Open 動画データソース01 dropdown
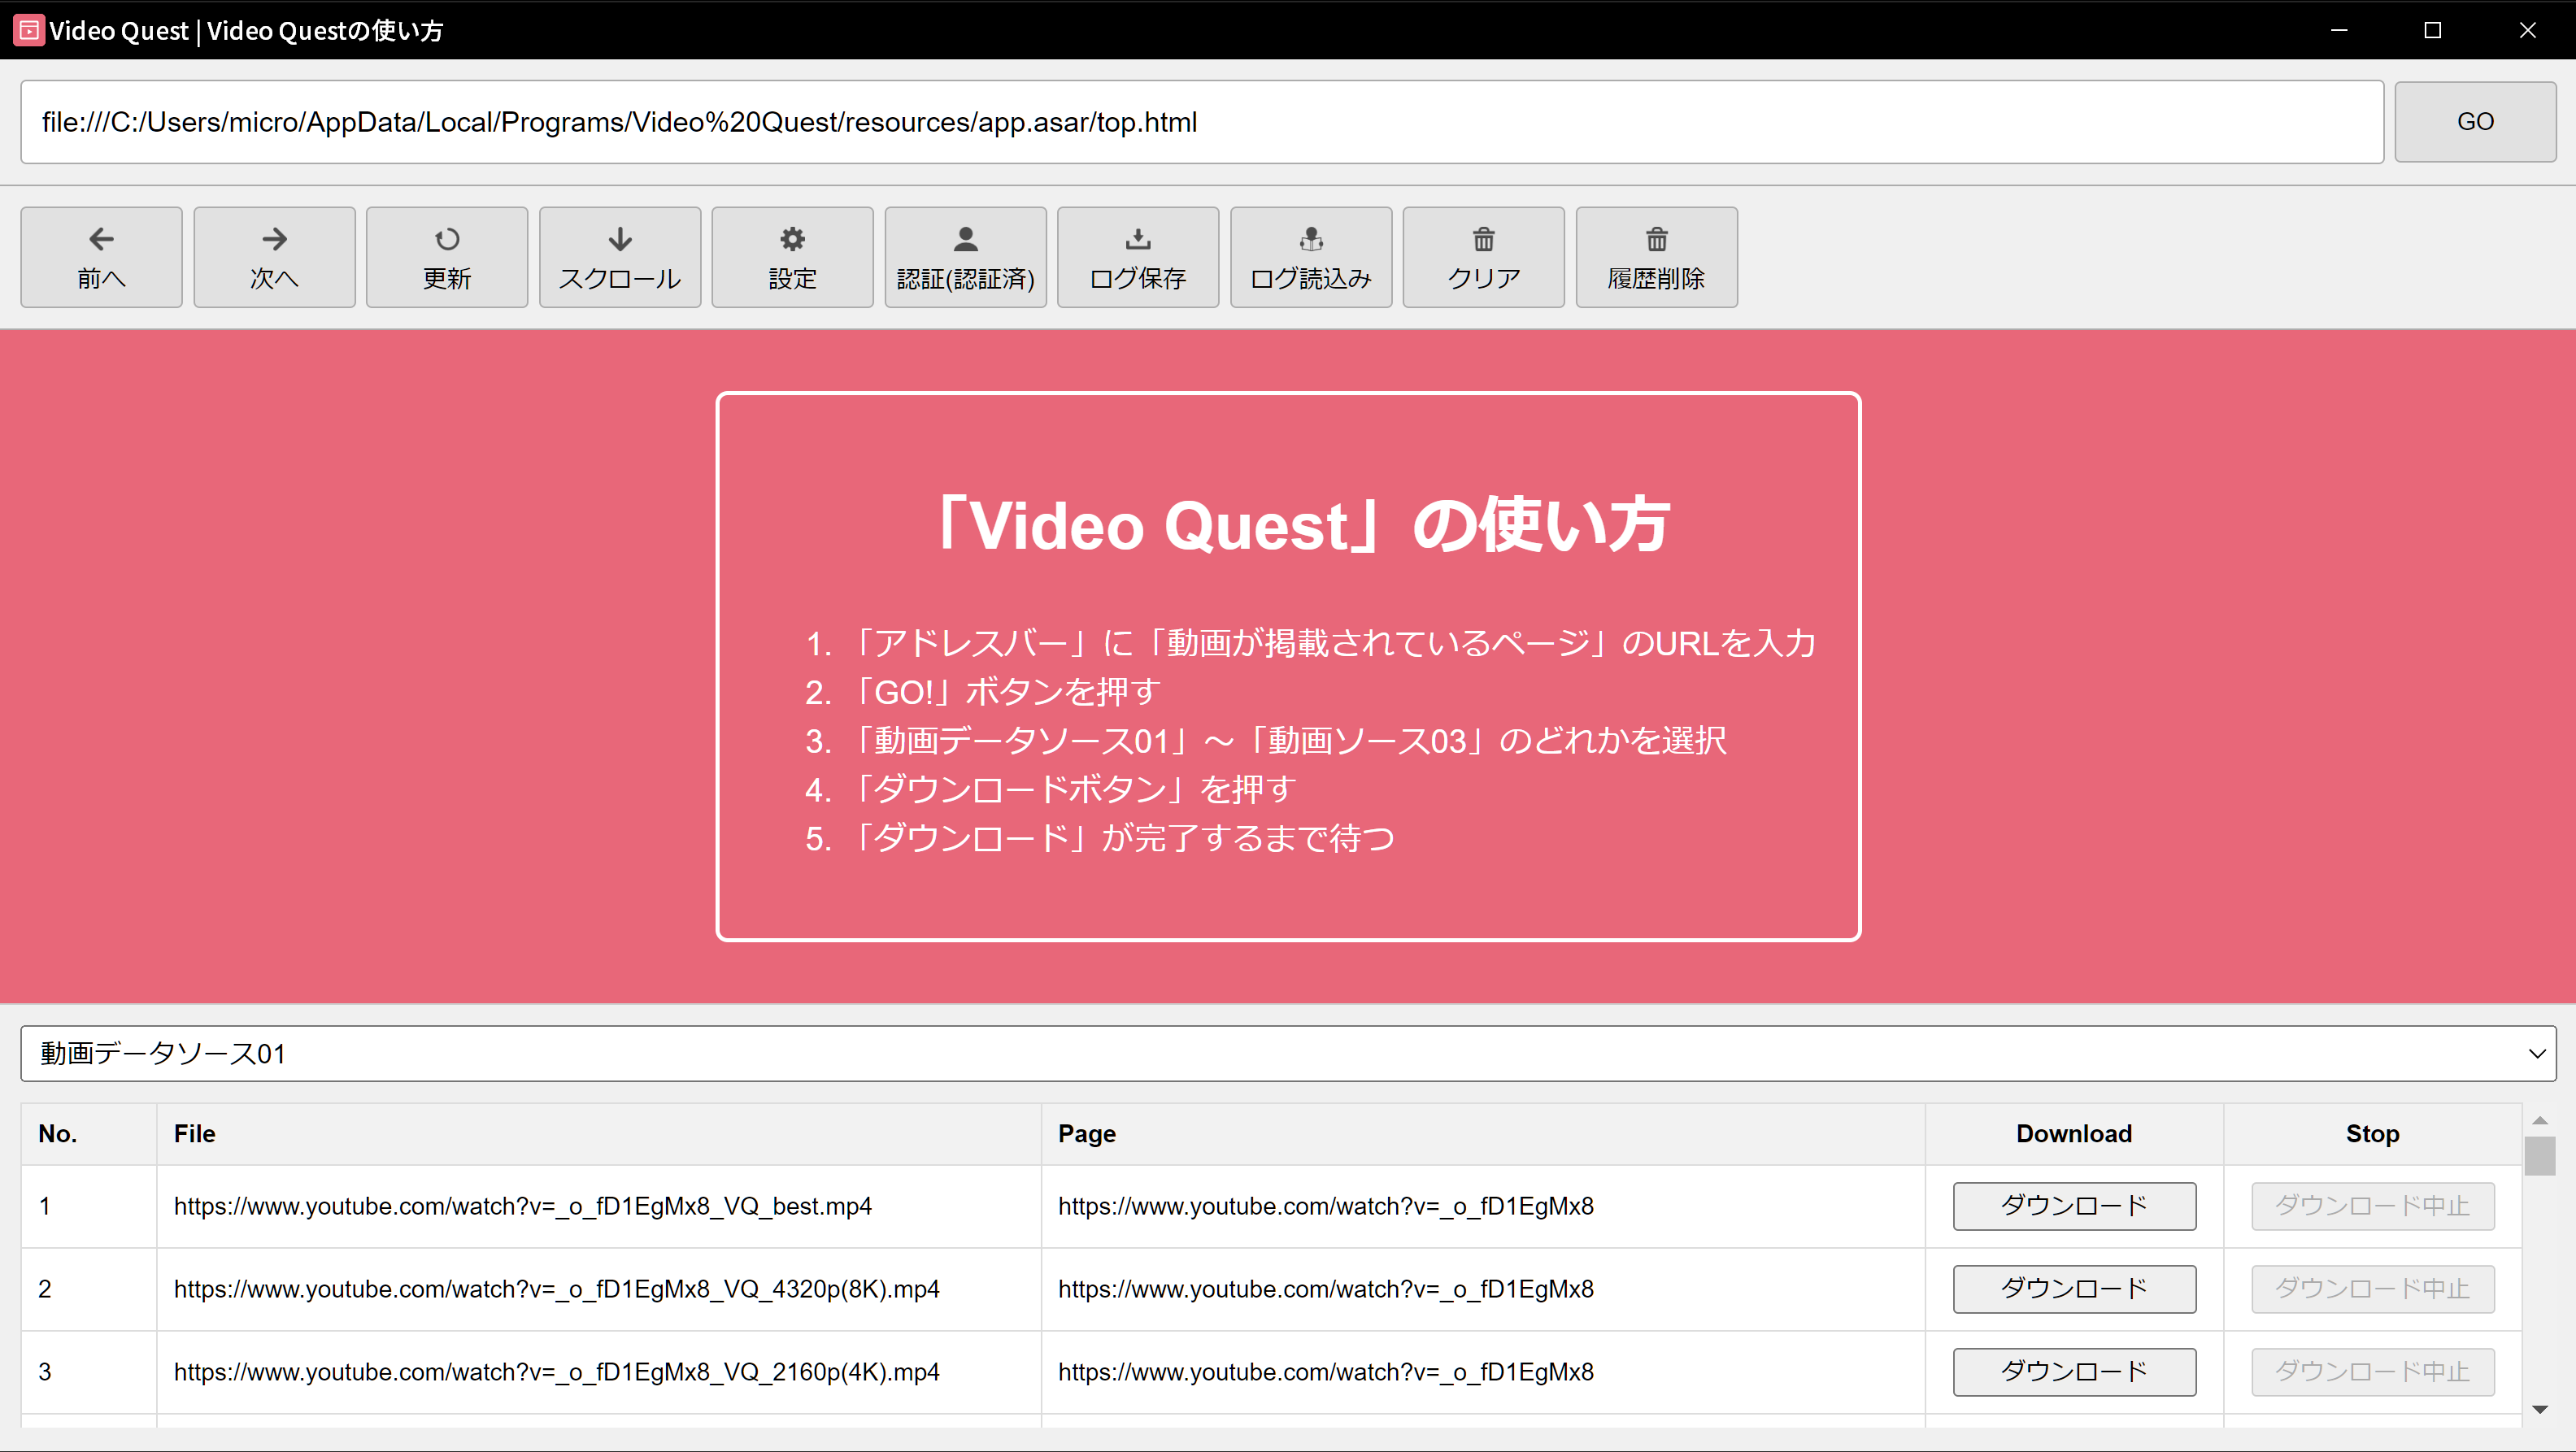Screen dimensions: 2576x1452 [1288, 1053]
